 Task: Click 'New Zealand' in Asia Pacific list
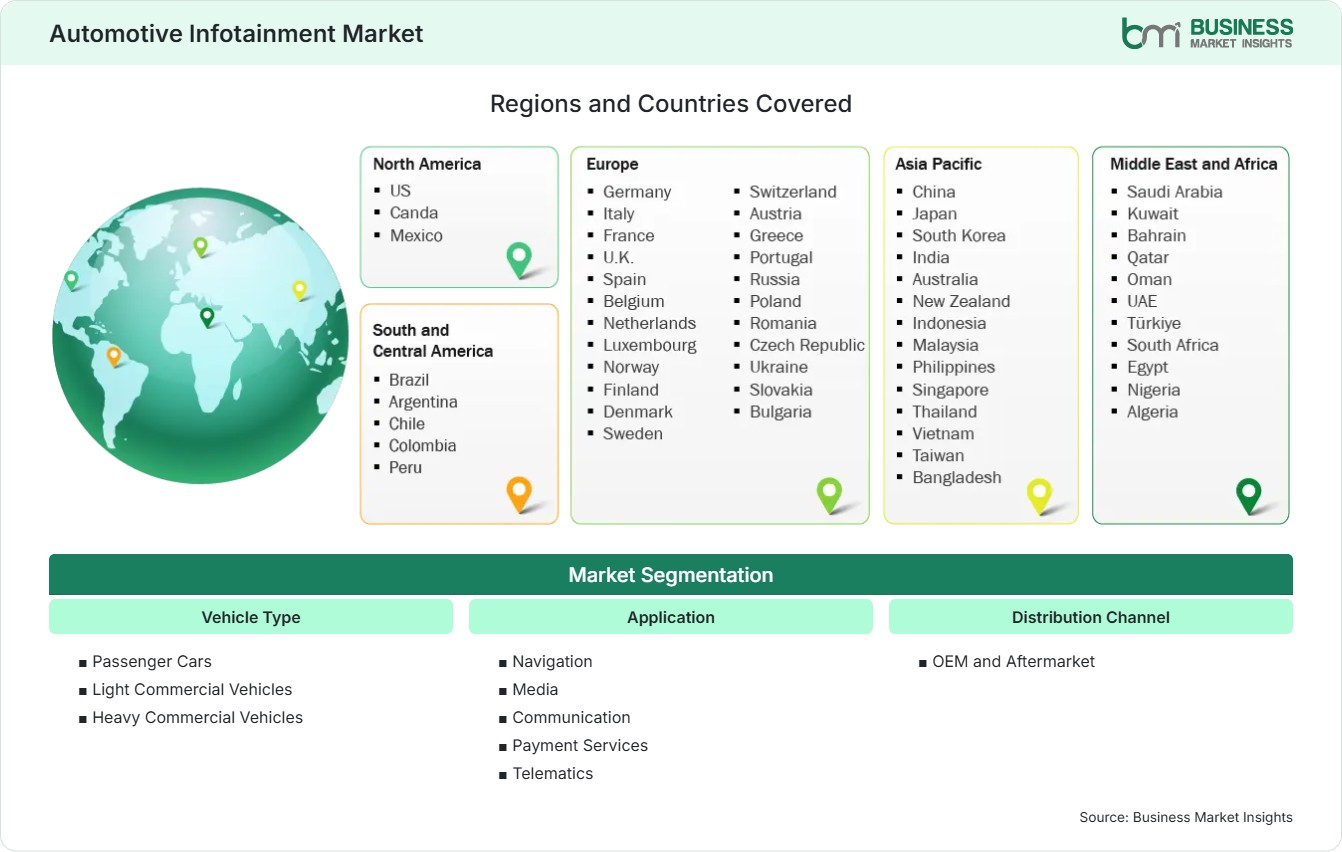pyautogui.click(x=961, y=302)
